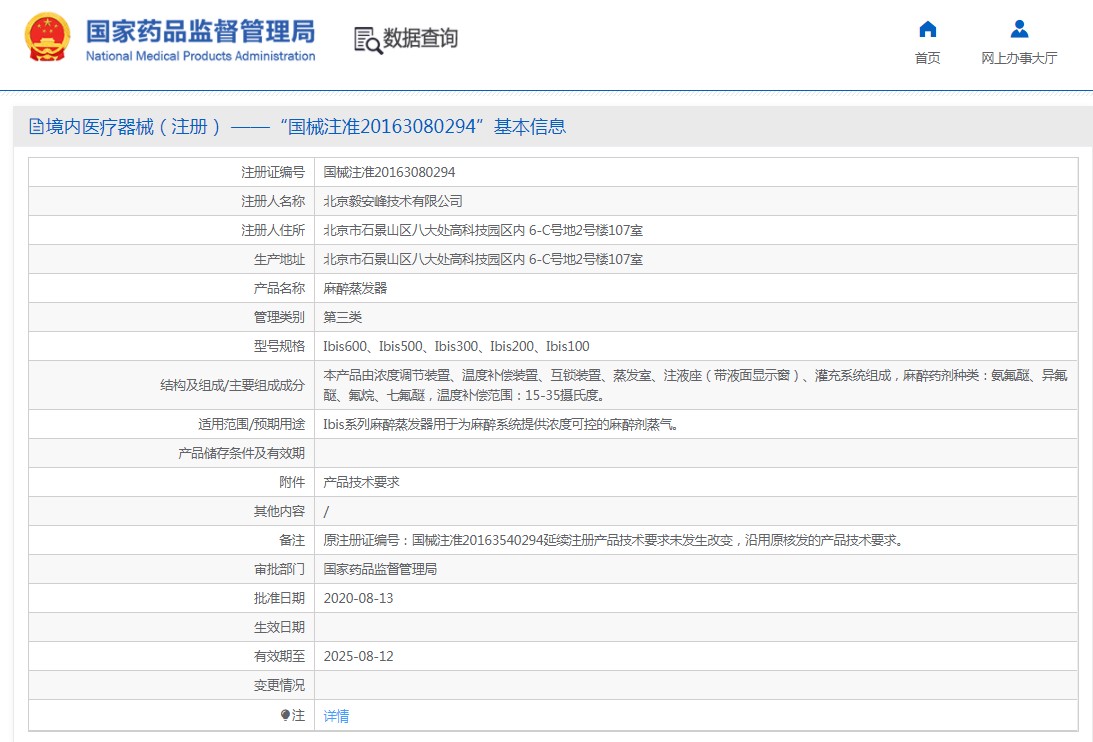This screenshot has width=1093, height=742.
Task: Click the 注册人名称 label
Action: coord(273,201)
